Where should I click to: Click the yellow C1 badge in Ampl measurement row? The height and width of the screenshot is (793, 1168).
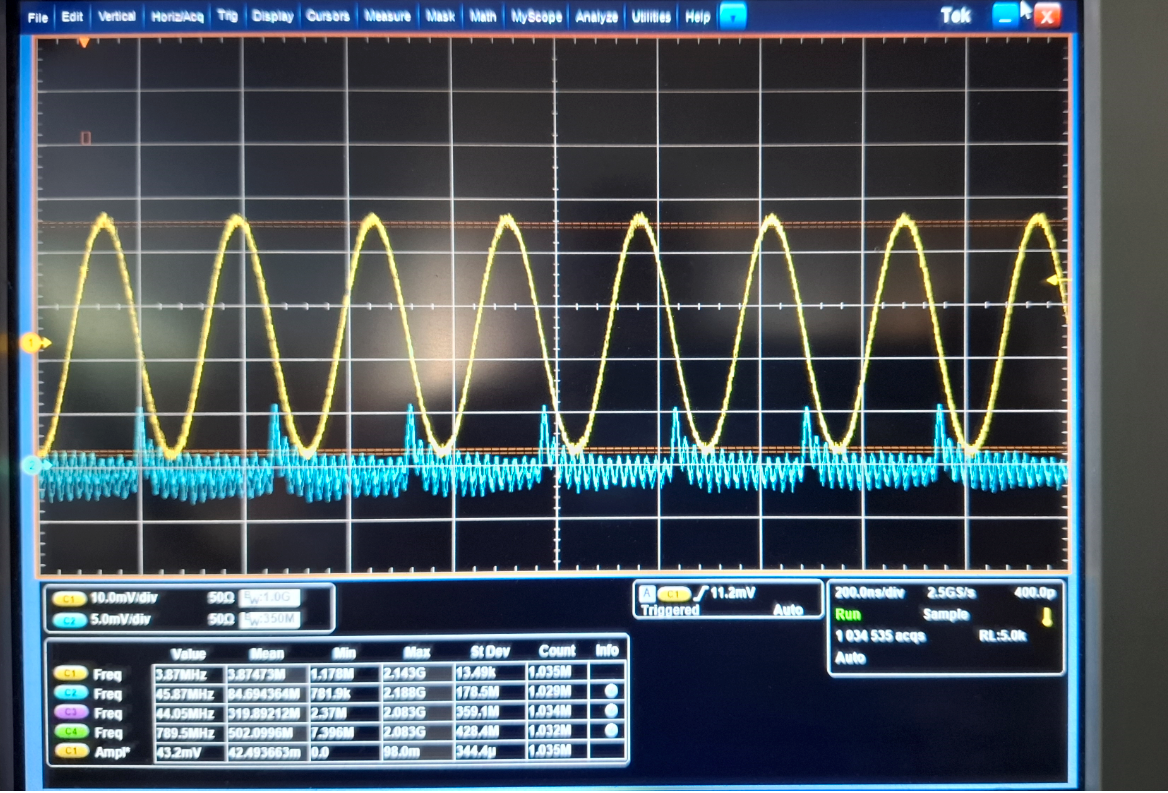[70, 751]
